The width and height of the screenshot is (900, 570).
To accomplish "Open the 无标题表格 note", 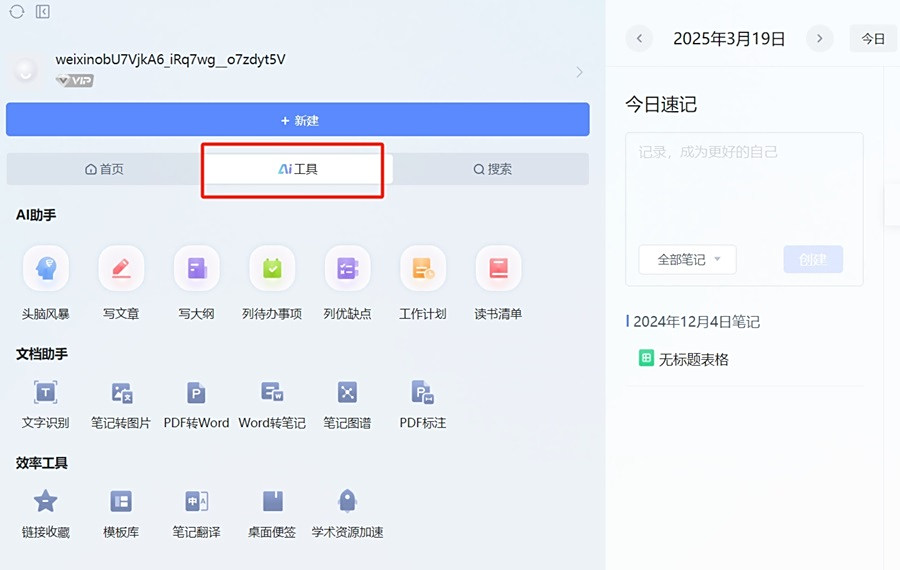I will [693, 359].
